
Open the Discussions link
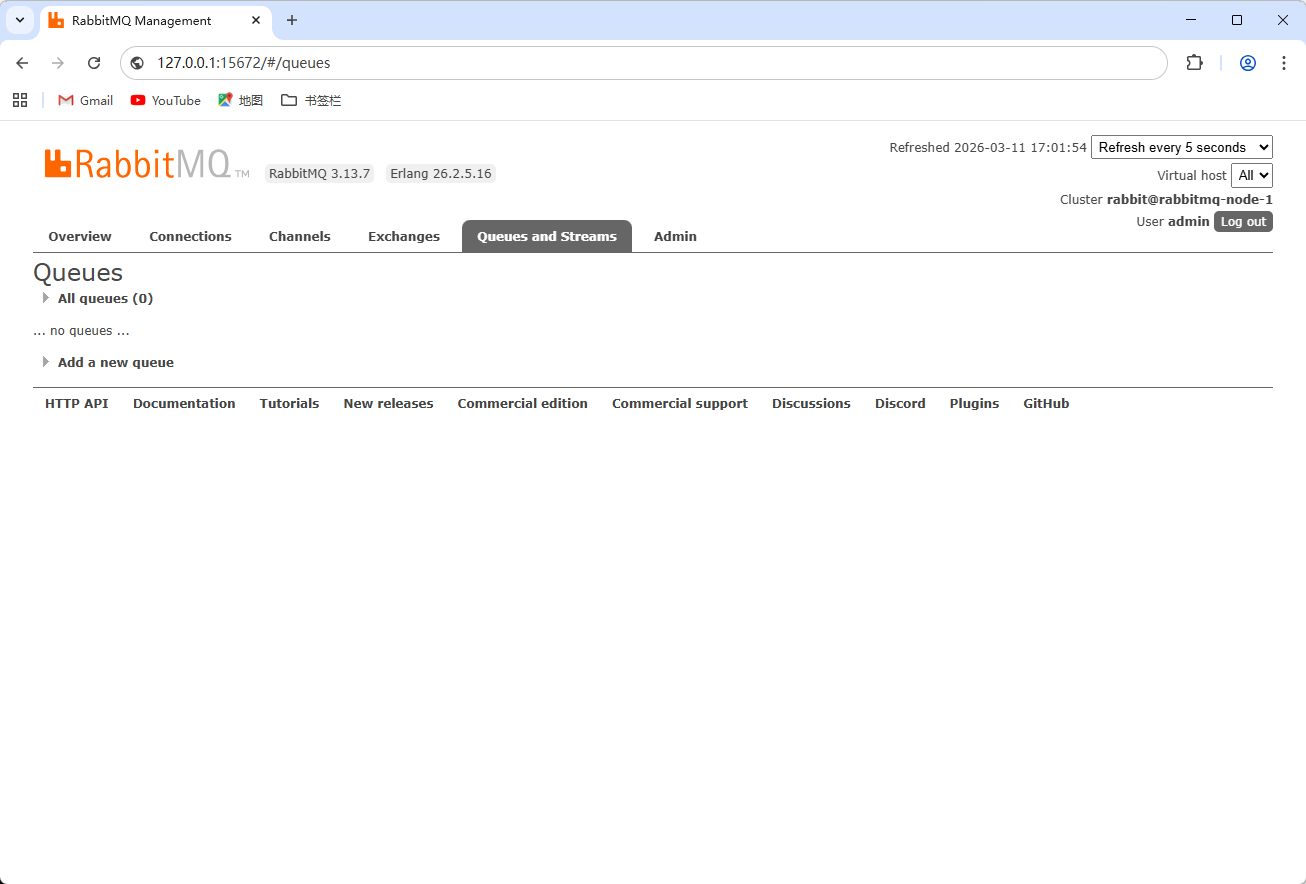pos(811,404)
